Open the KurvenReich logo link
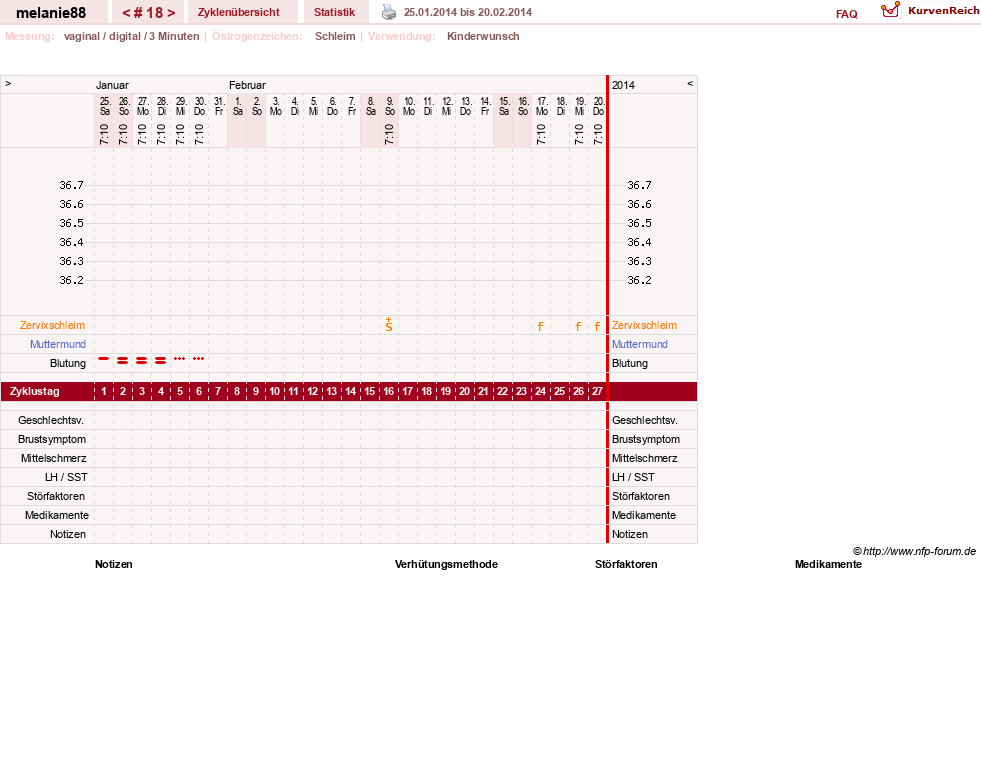981x783 pixels. pos(930,11)
